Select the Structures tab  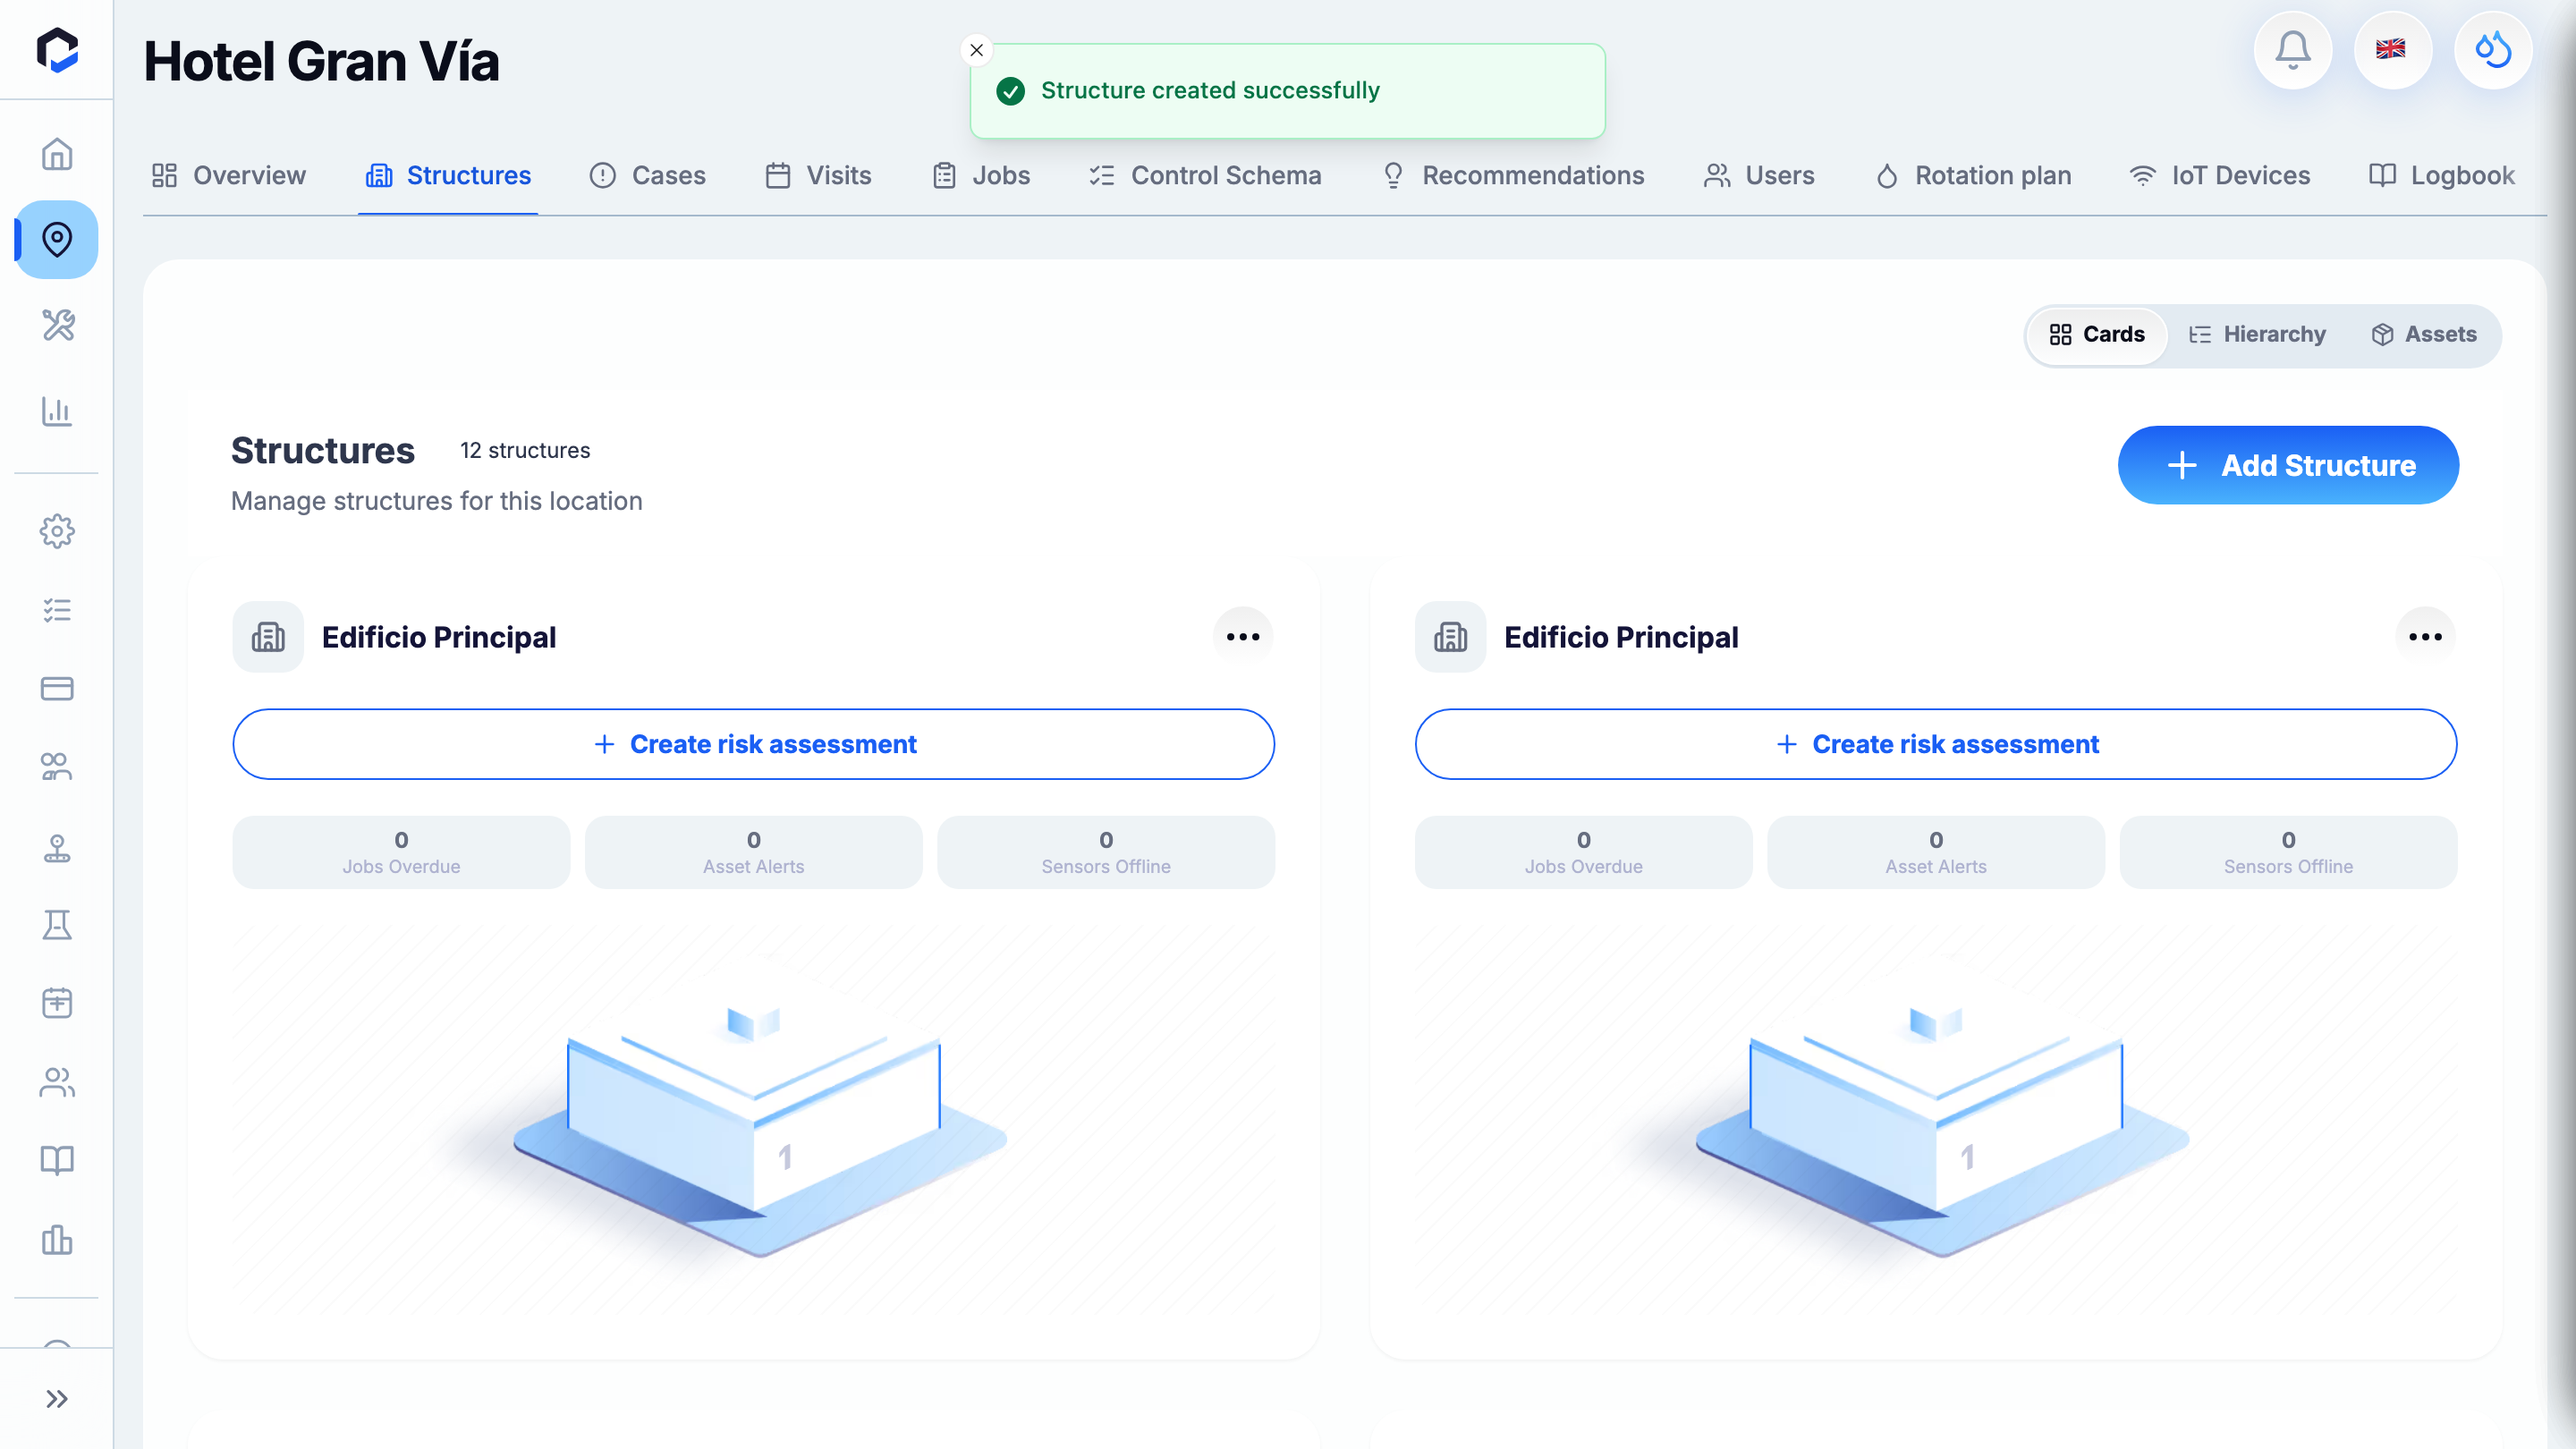coord(448,176)
